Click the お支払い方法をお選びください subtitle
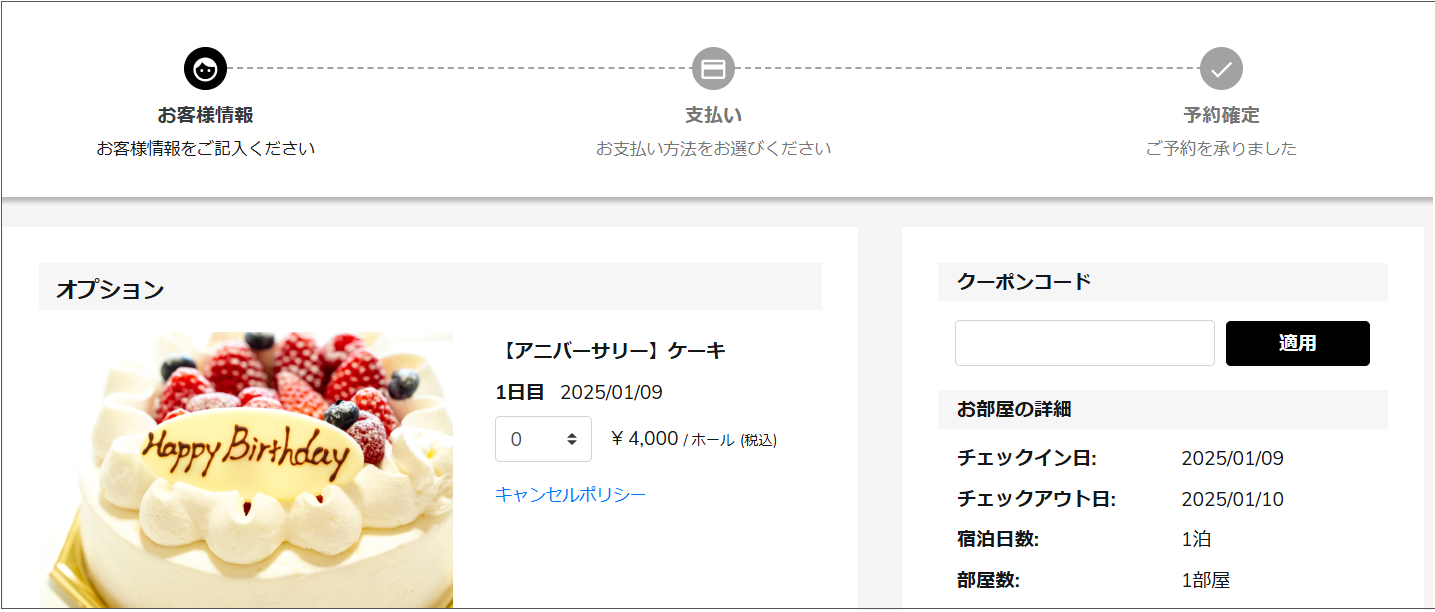Screen dimensions: 1435x612 [x=713, y=149]
